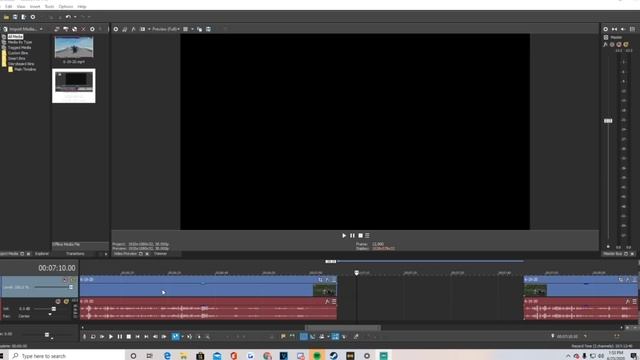Toggle solo on the audio track

[x=66, y=302]
